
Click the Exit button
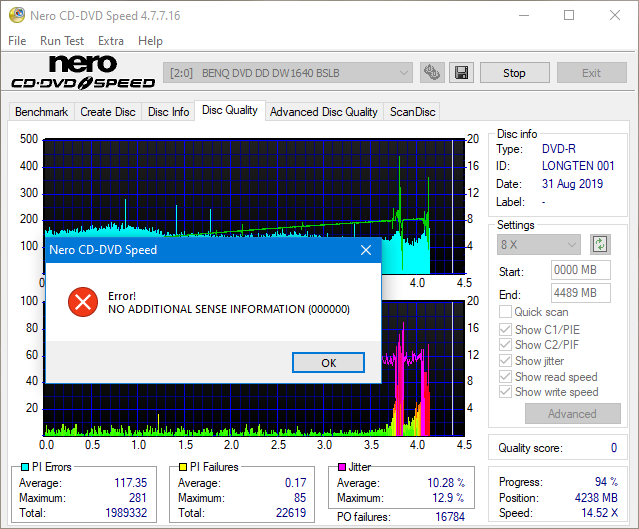[x=592, y=73]
